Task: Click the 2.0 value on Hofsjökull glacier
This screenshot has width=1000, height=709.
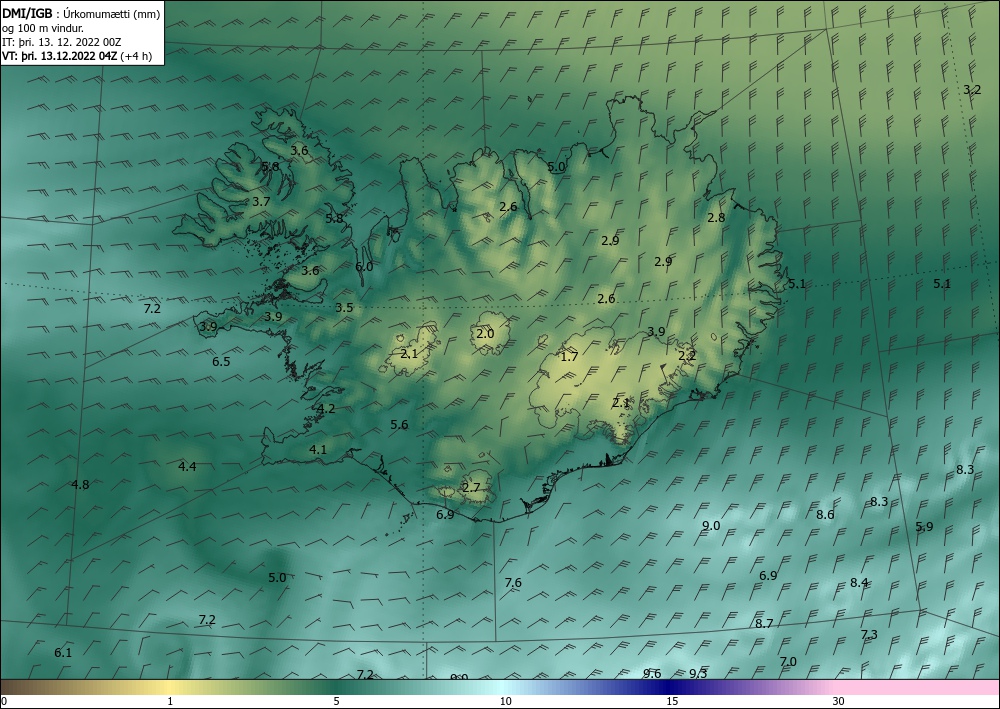Action: [x=485, y=333]
